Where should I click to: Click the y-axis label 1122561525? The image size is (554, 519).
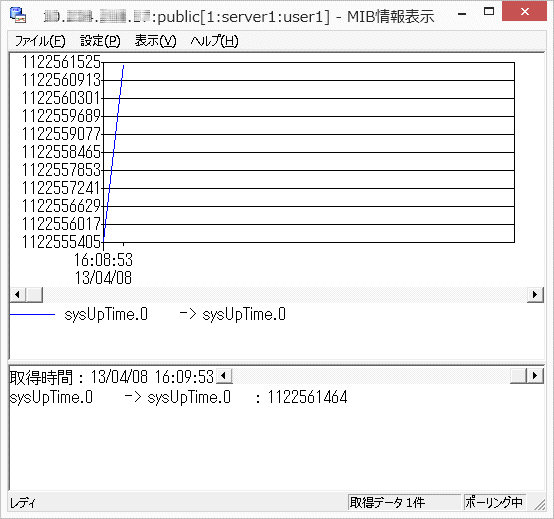tap(61, 62)
